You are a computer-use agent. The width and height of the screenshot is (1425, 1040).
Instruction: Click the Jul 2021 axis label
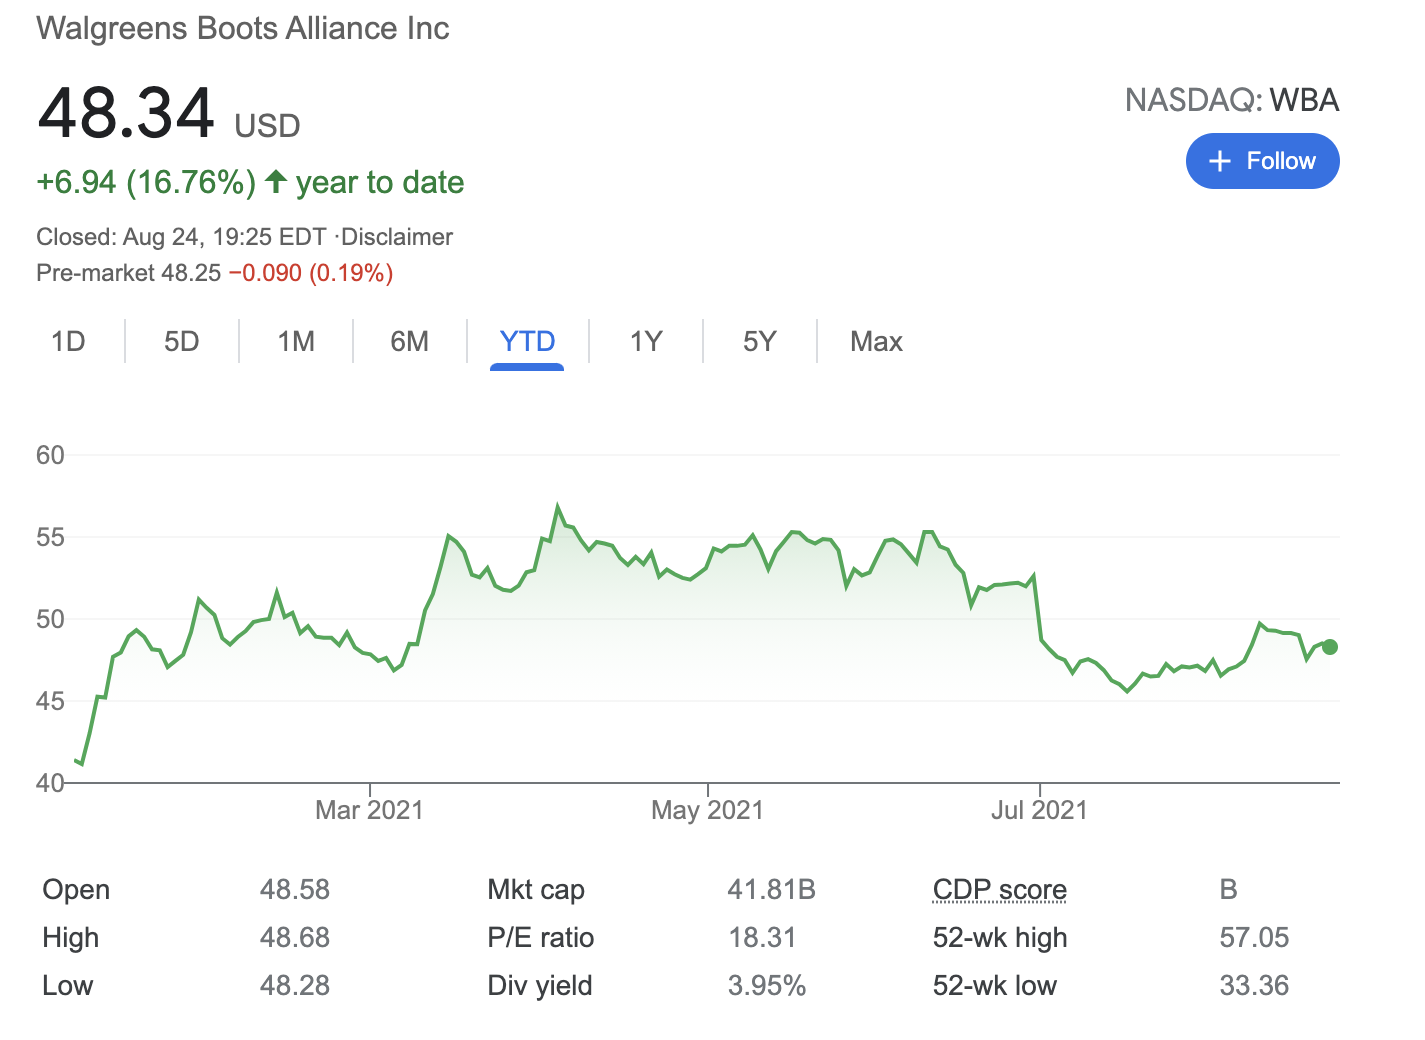[1039, 810]
